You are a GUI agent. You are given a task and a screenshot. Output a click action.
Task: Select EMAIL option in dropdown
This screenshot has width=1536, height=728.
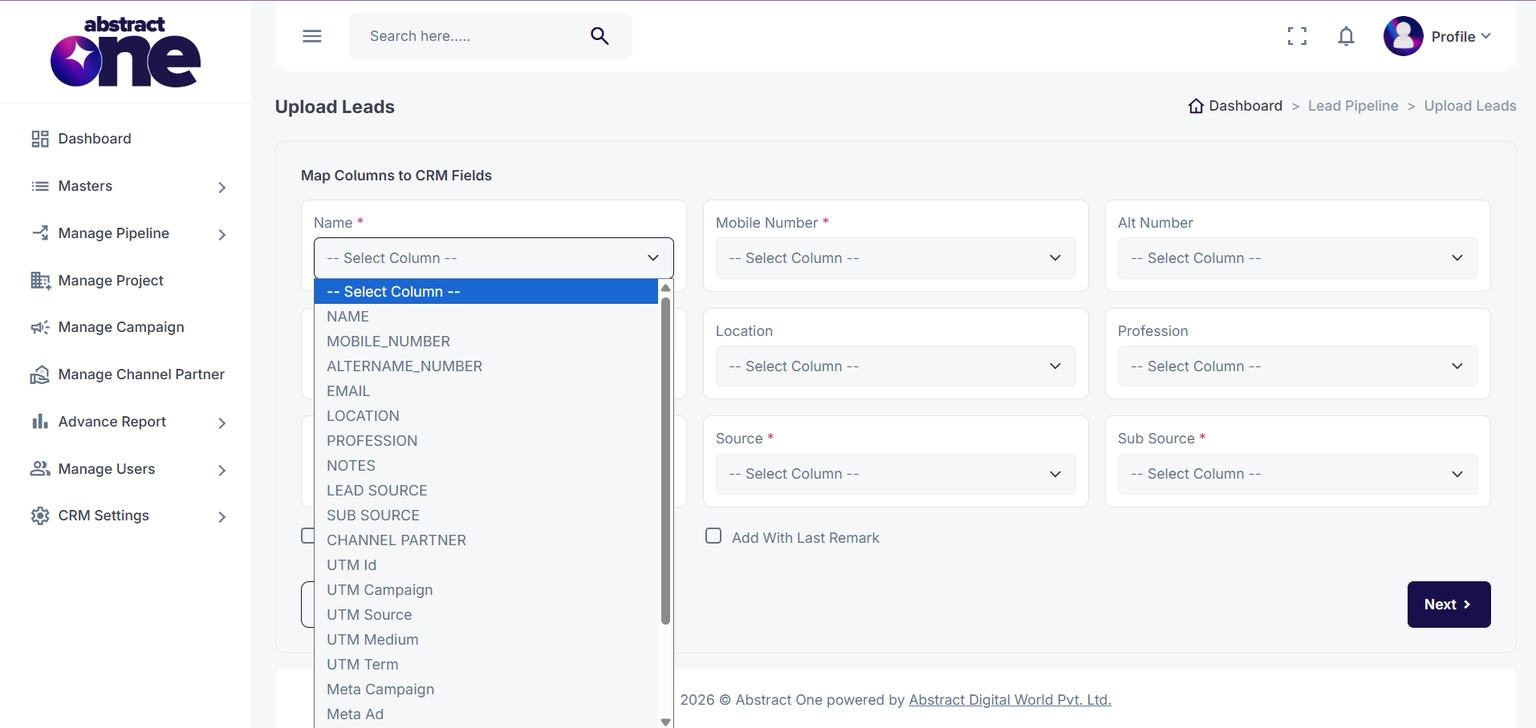point(486,391)
